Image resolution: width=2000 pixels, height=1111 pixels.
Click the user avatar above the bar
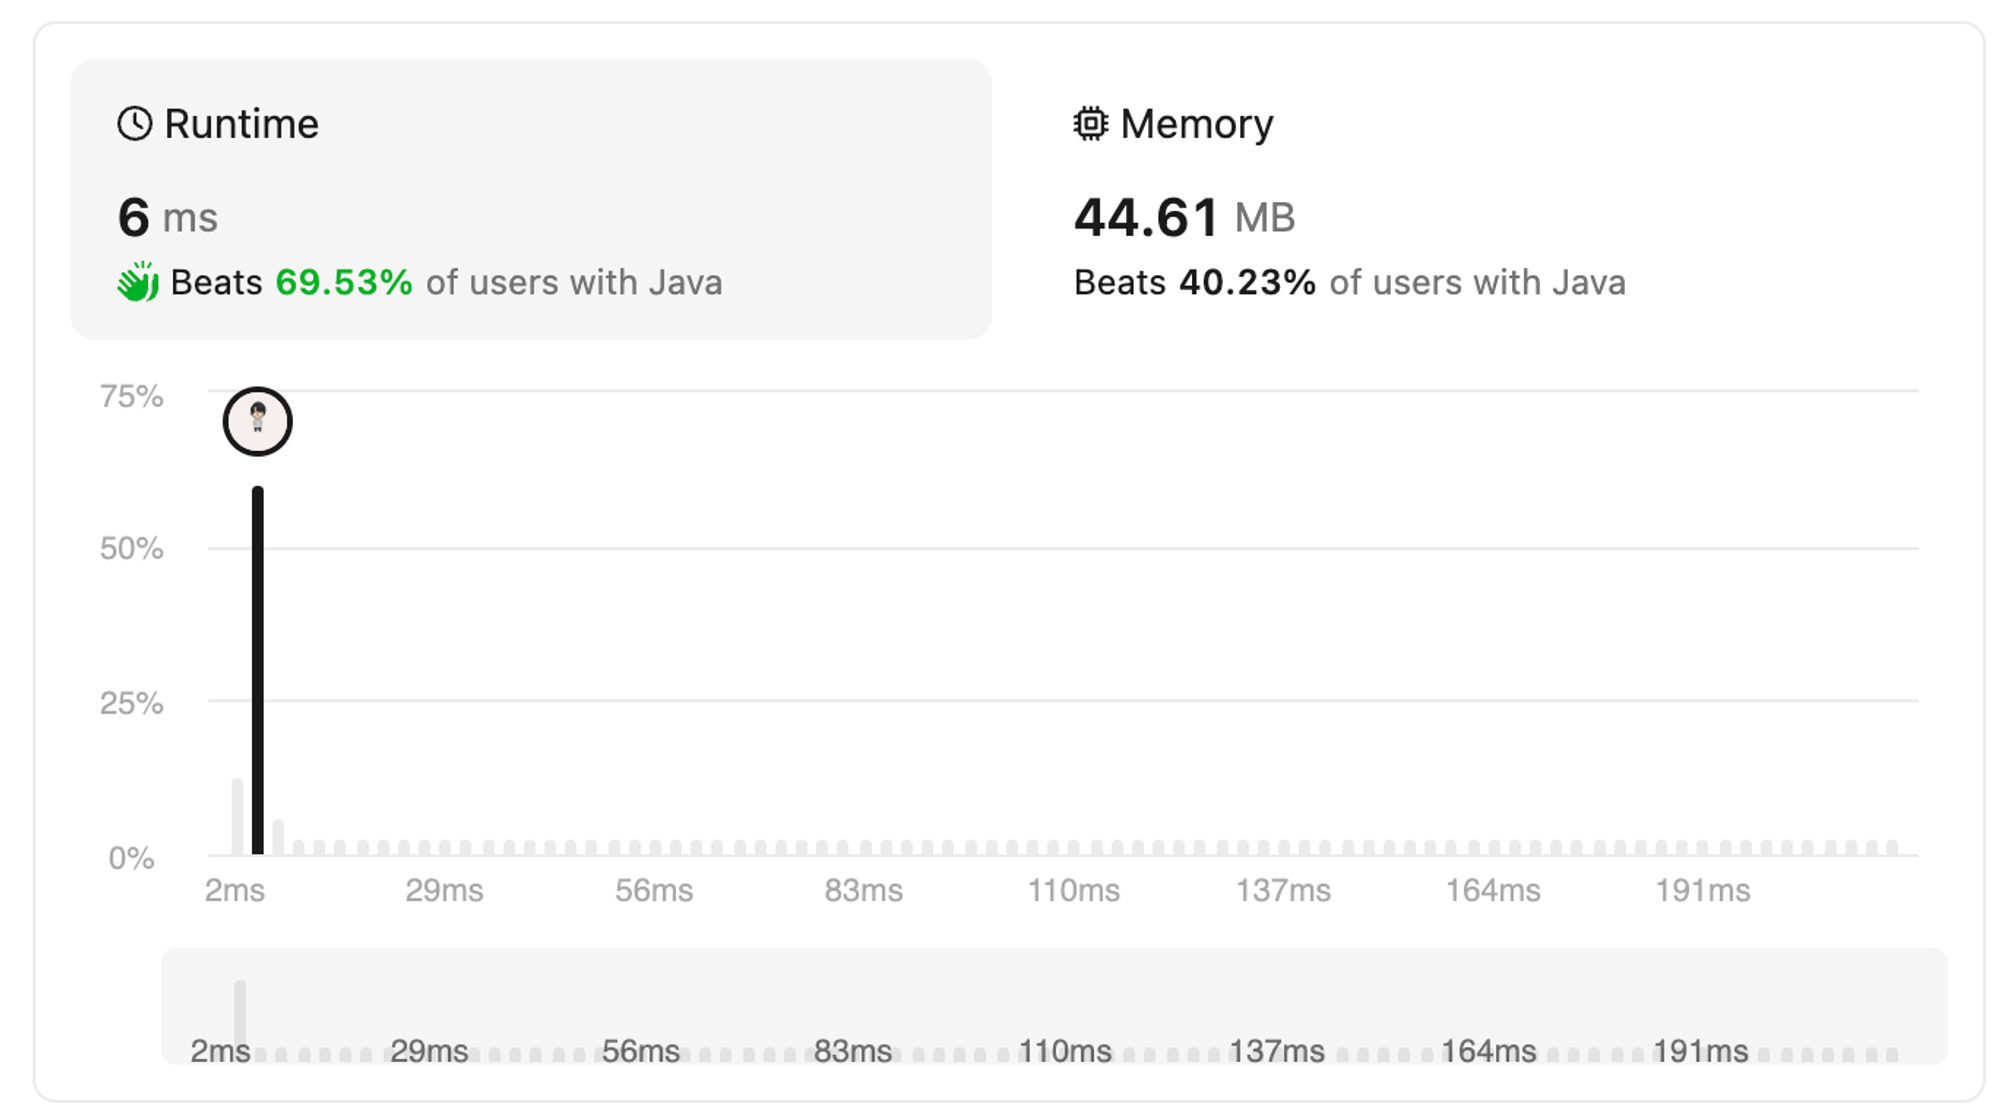coord(258,421)
